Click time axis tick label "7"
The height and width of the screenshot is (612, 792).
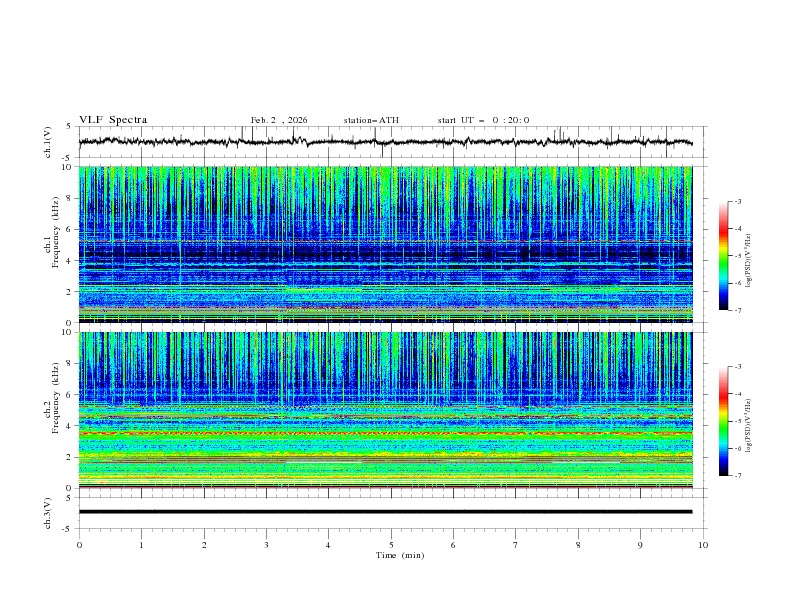pyautogui.click(x=516, y=545)
